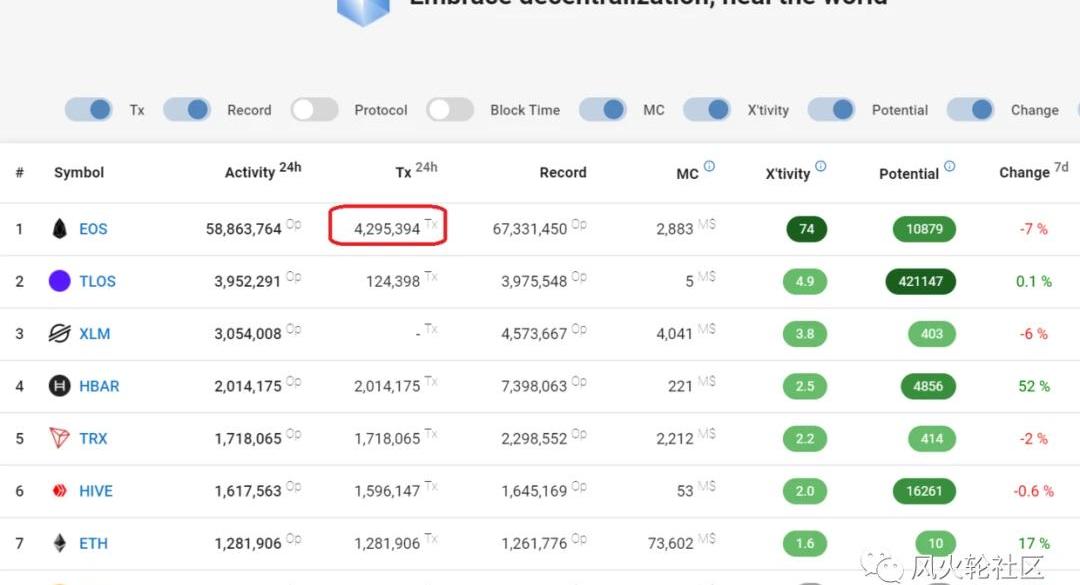Select EOS activity value 58,863,764
This screenshot has width=1080, height=585.
[x=244, y=229]
